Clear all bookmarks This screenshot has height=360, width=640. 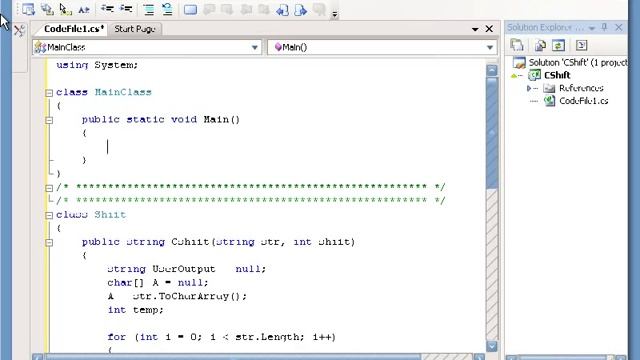pos(319,9)
